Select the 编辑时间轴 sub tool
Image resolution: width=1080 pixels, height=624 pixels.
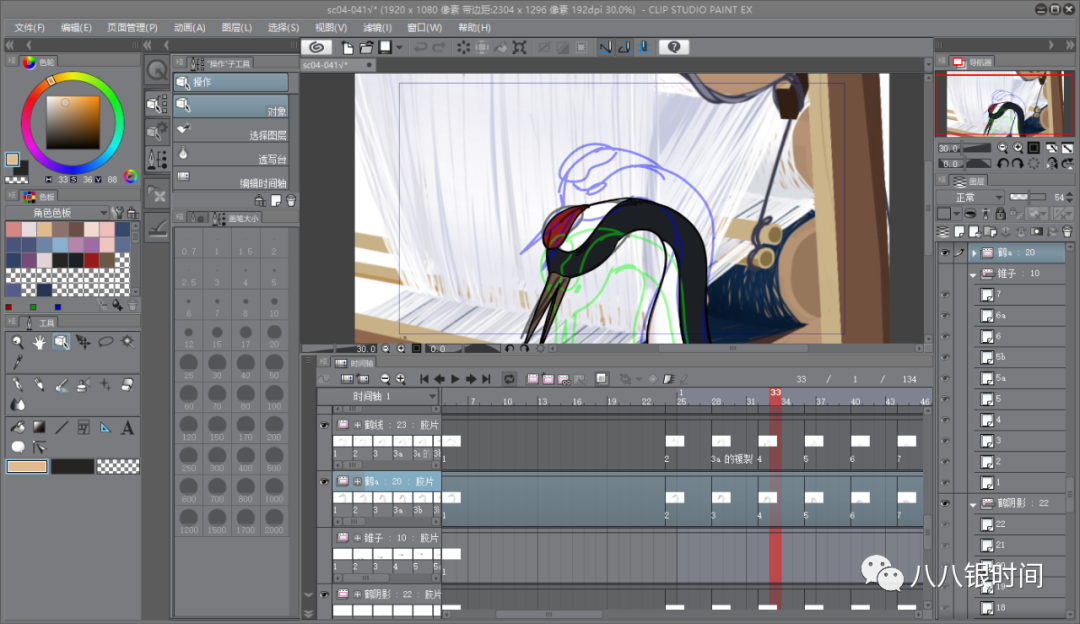click(x=231, y=178)
